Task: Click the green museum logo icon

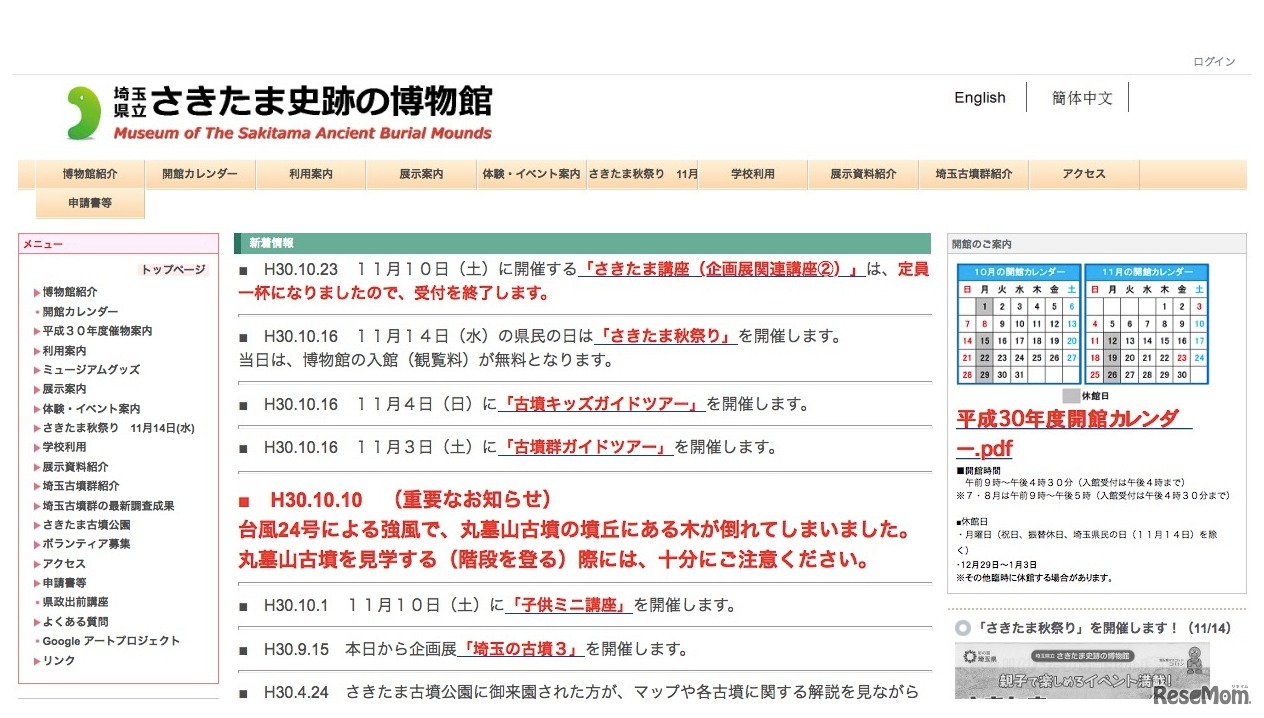Action: [x=84, y=113]
